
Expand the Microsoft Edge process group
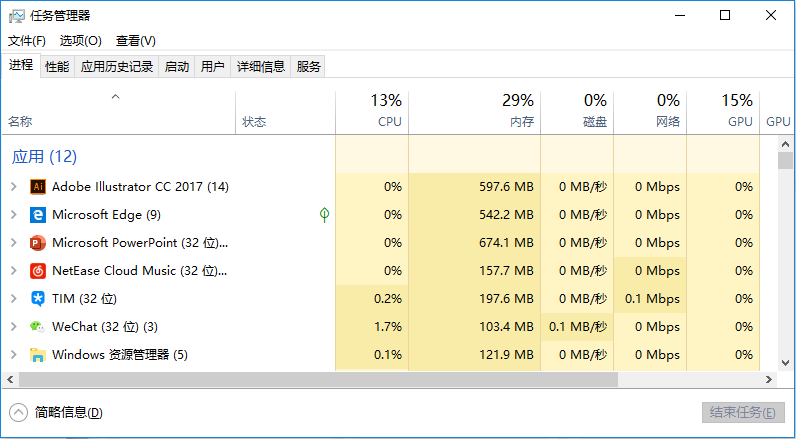(14, 215)
